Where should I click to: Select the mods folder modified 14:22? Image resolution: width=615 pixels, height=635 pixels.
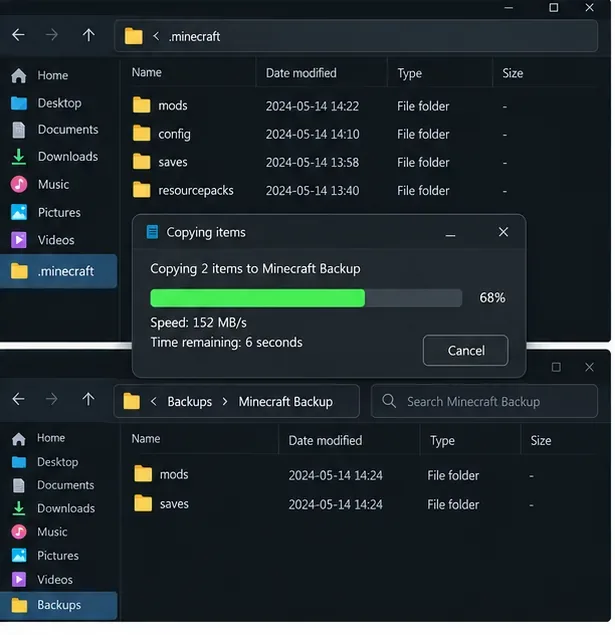[x=160, y=106]
